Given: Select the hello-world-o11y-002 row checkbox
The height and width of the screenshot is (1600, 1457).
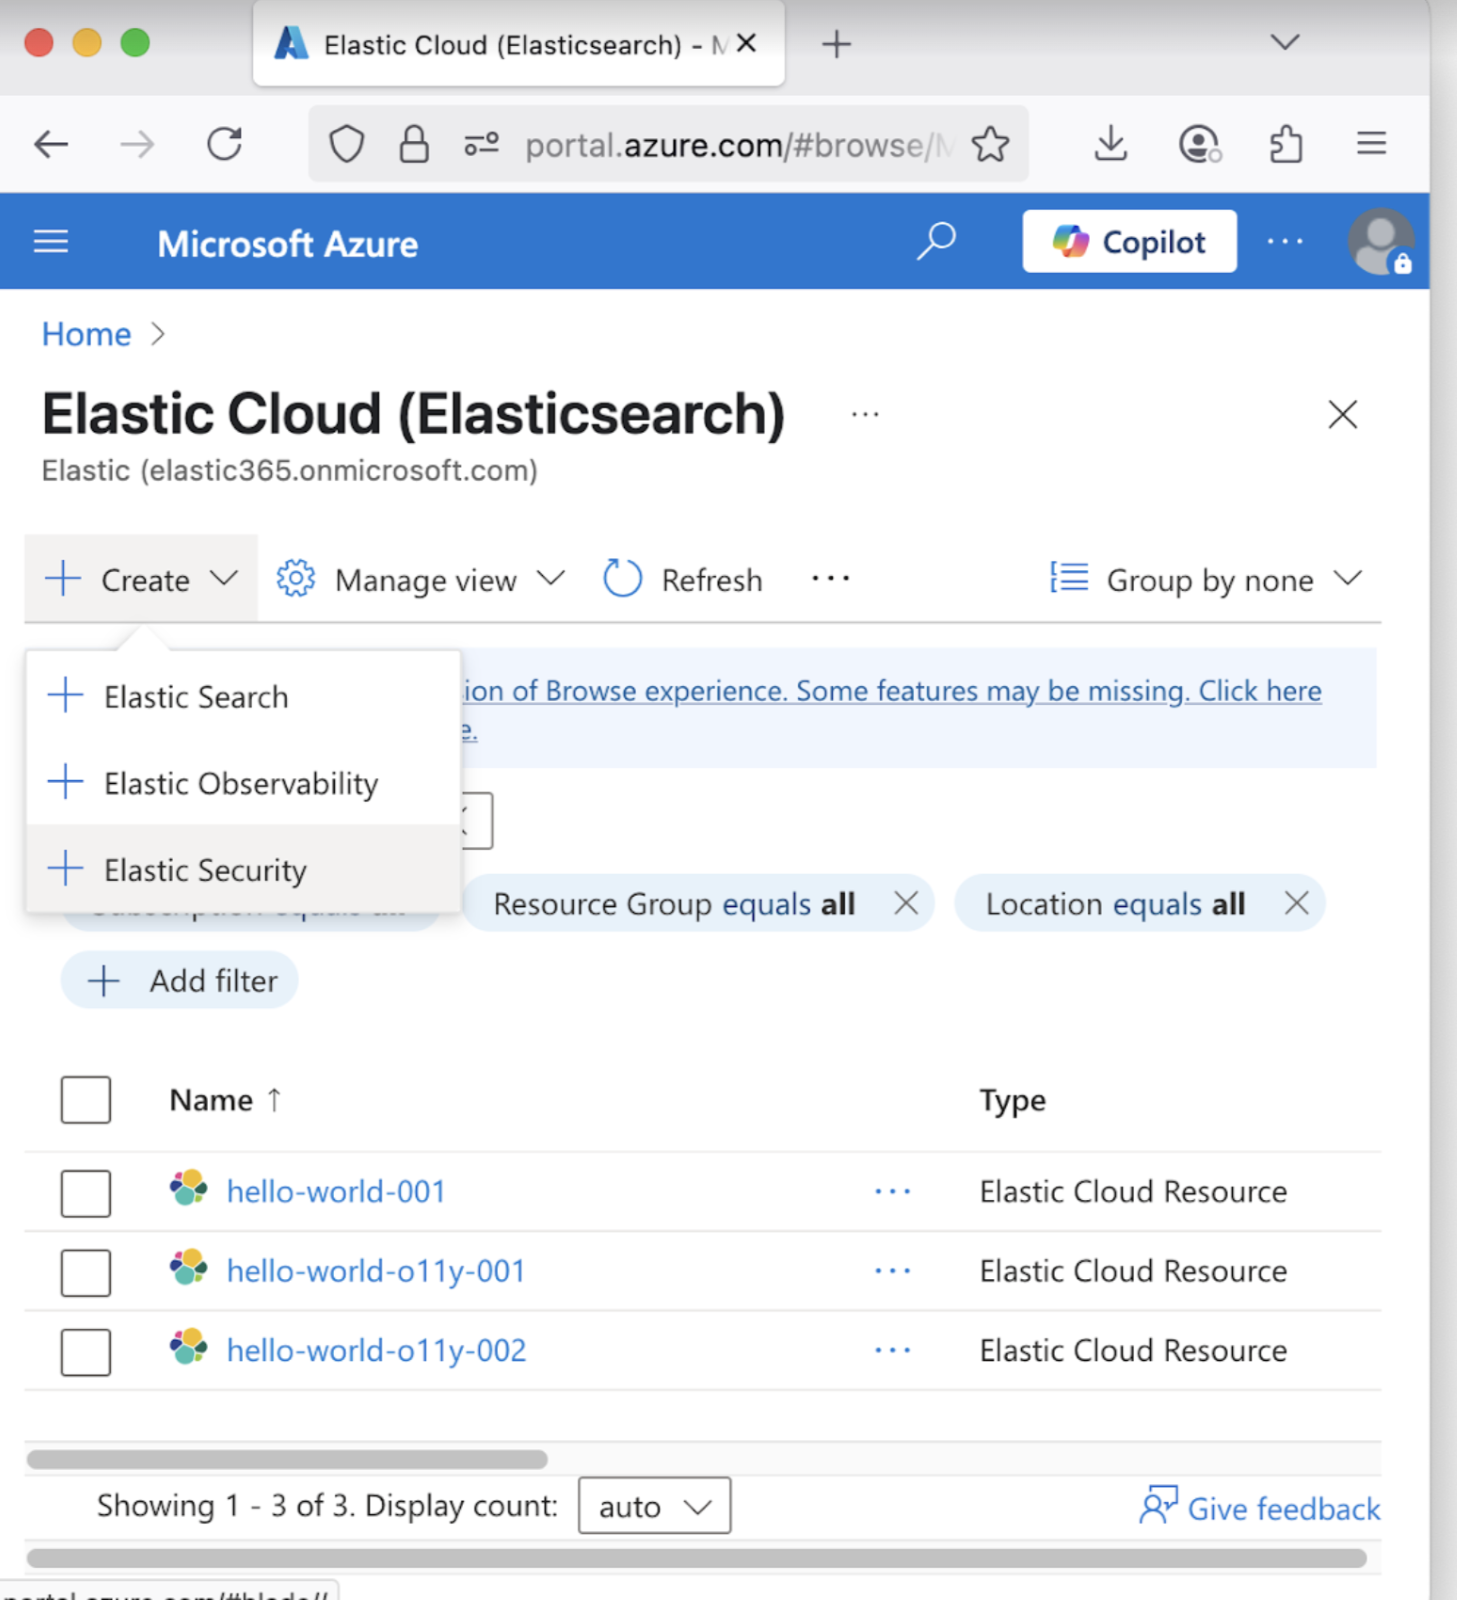Looking at the screenshot, I should (85, 1352).
